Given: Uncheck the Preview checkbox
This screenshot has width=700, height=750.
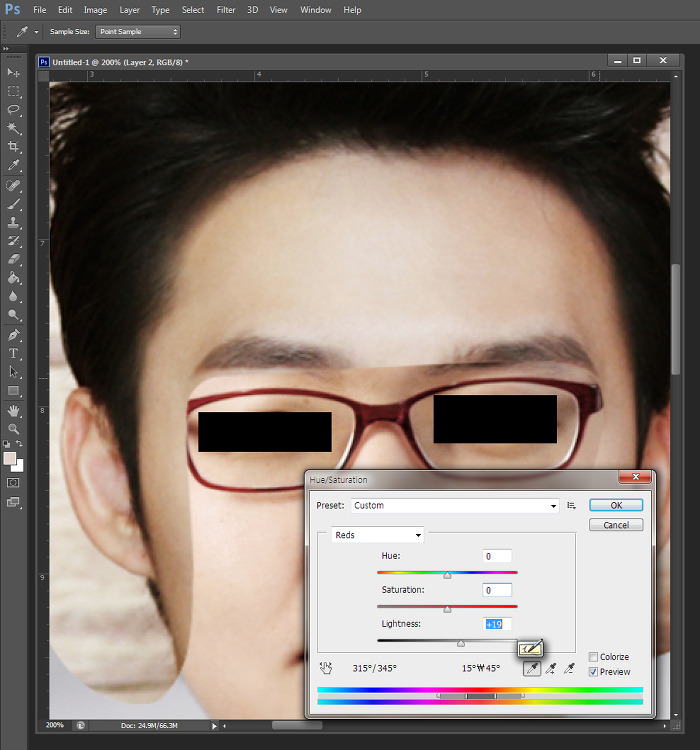Looking at the screenshot, I should tap(594, 672).
